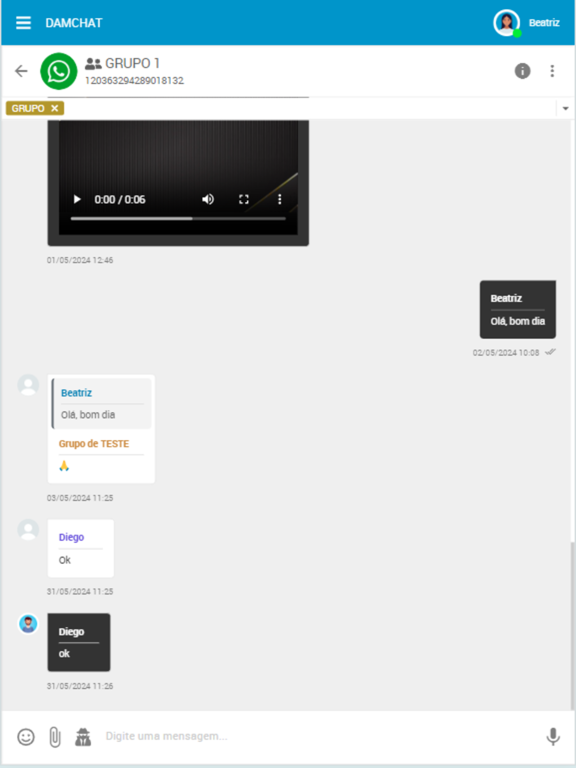Record audio with the microphone icon
The height and width of the screenshot is (768, 576).
(x=553, y=737)
